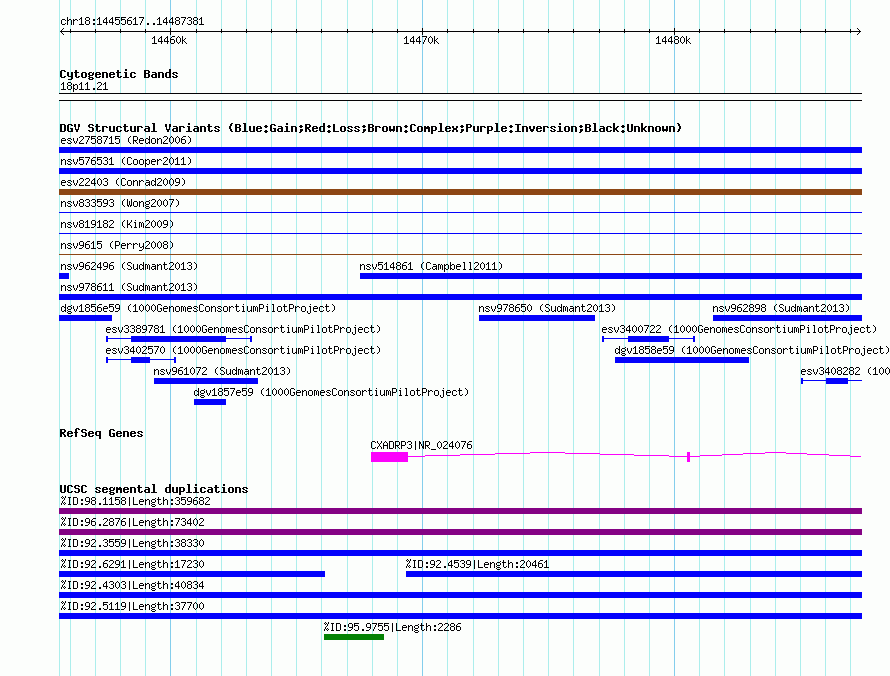Click the blue bar under nsv961072

tap(205, 381)
